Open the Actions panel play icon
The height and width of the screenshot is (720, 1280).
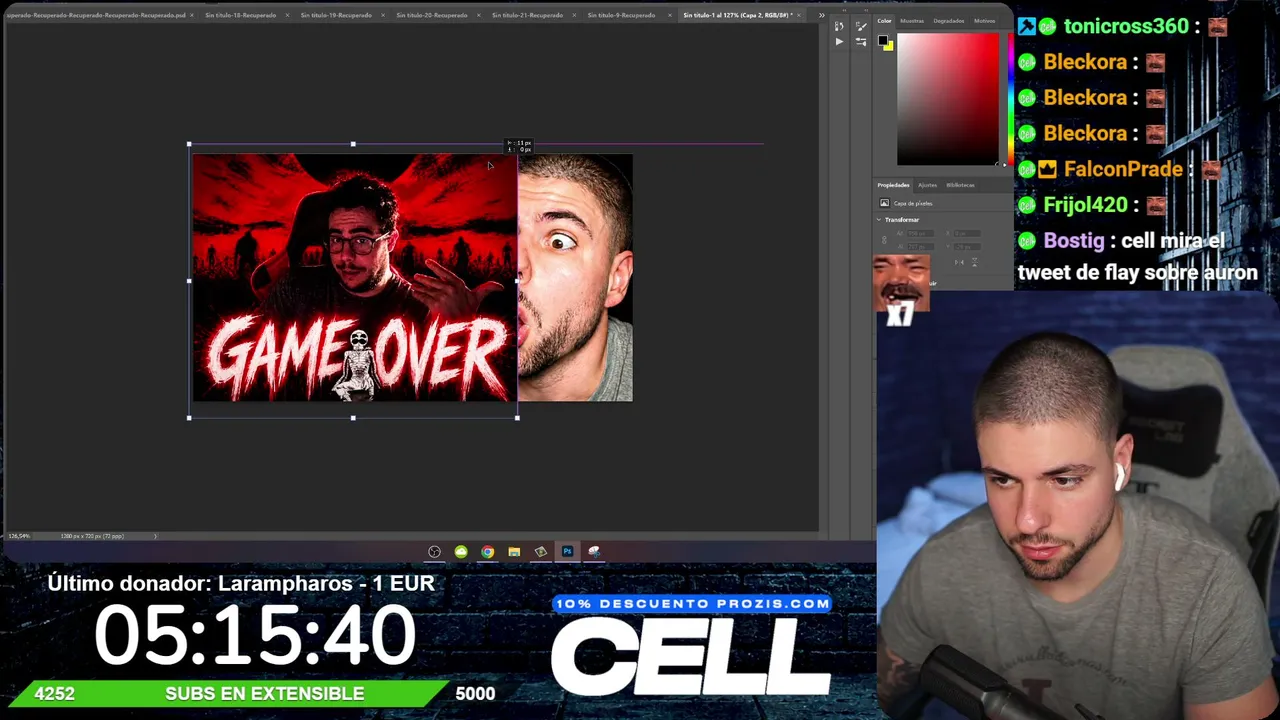point(839,42)
